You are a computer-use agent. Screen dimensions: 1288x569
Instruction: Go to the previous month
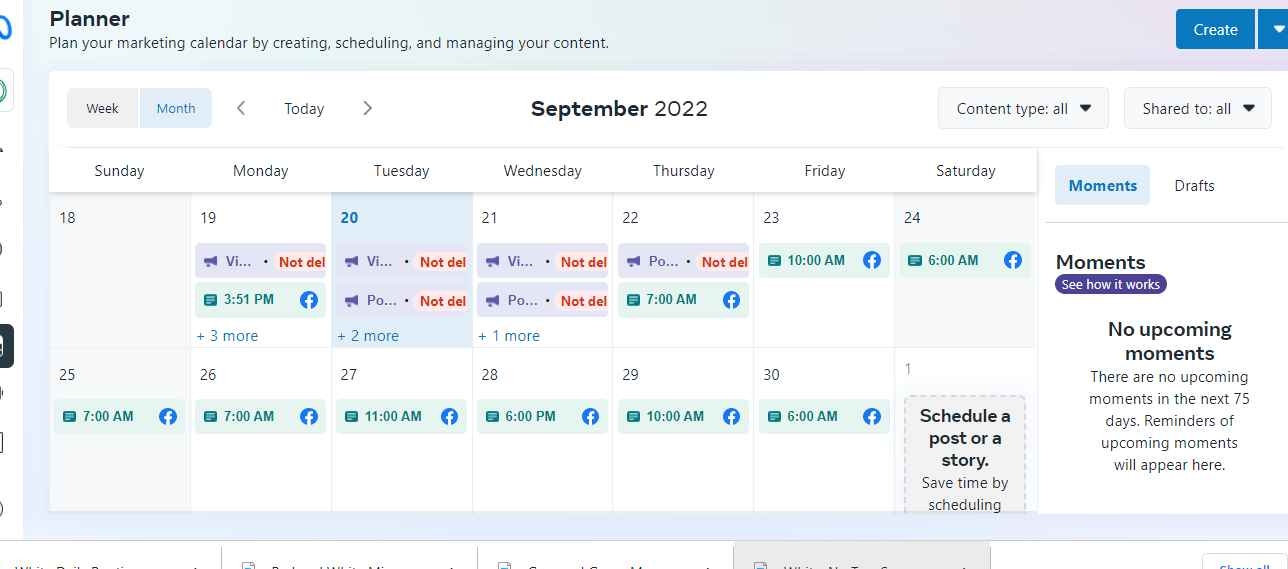click(241, 108)
